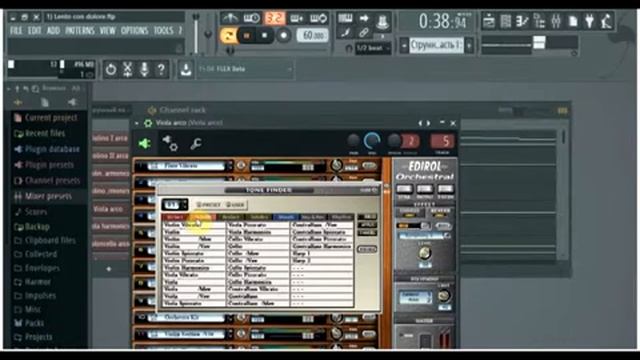Toggle the 3.2 countdown before recording
This screenshot has width=640, height=360.
[274, 18]
